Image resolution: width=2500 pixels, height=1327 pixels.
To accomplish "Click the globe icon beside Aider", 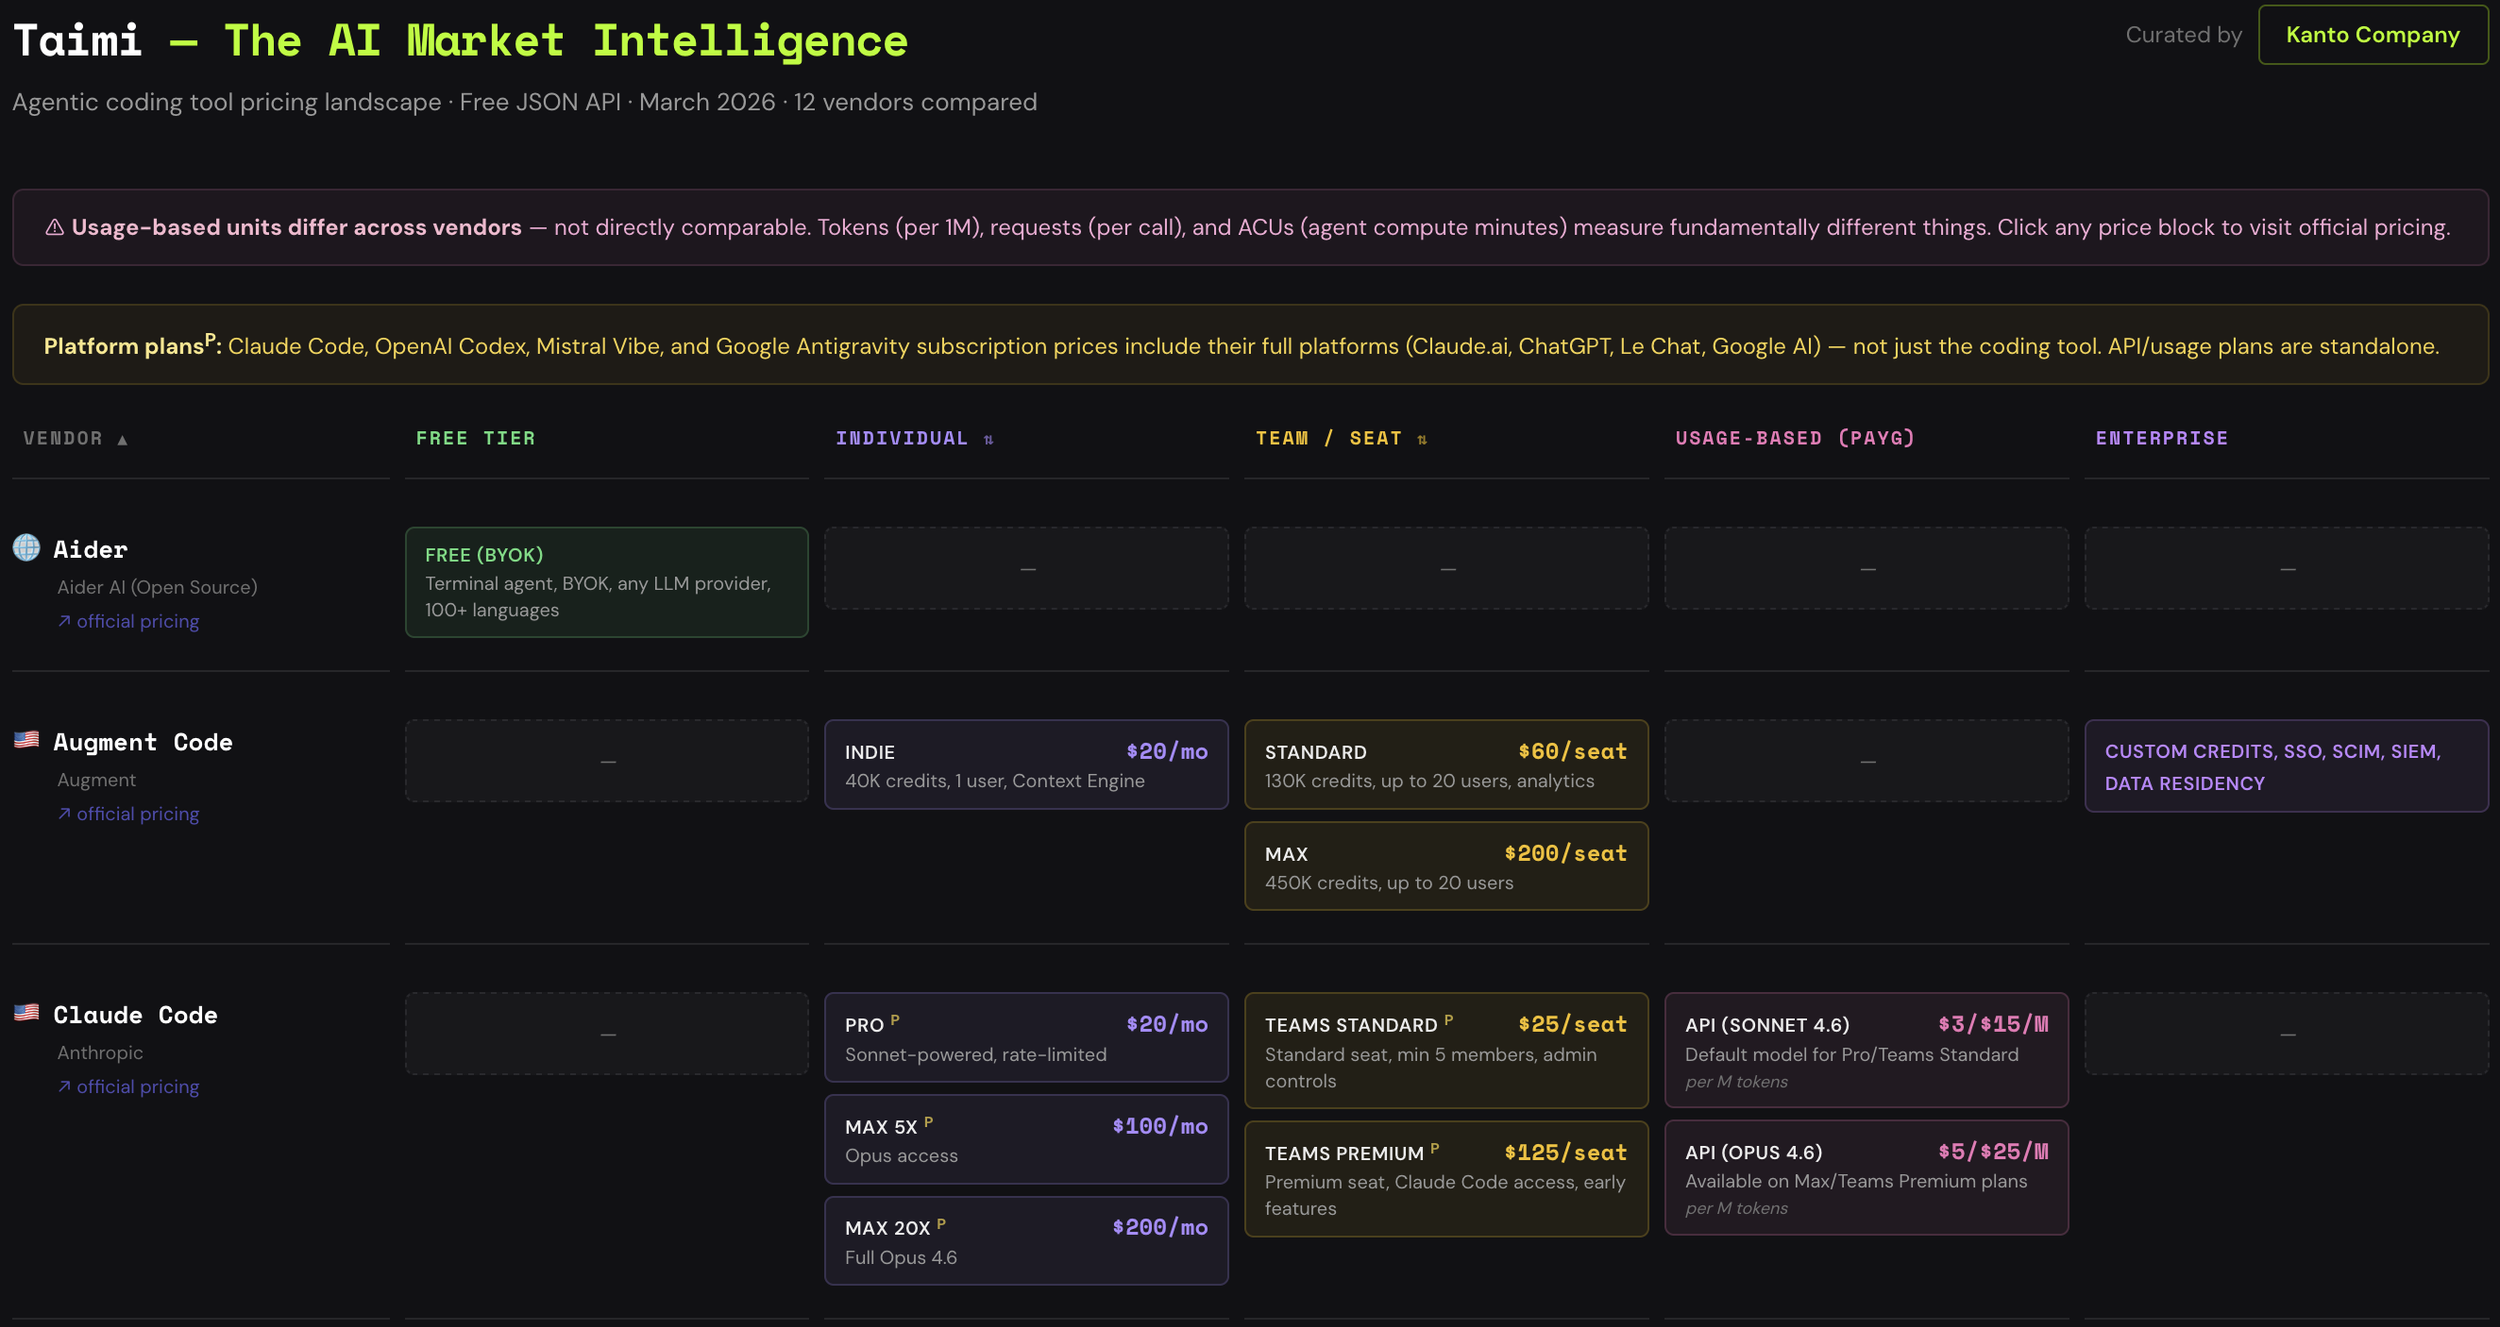I will pyautogui.click(x=27, y=548).
